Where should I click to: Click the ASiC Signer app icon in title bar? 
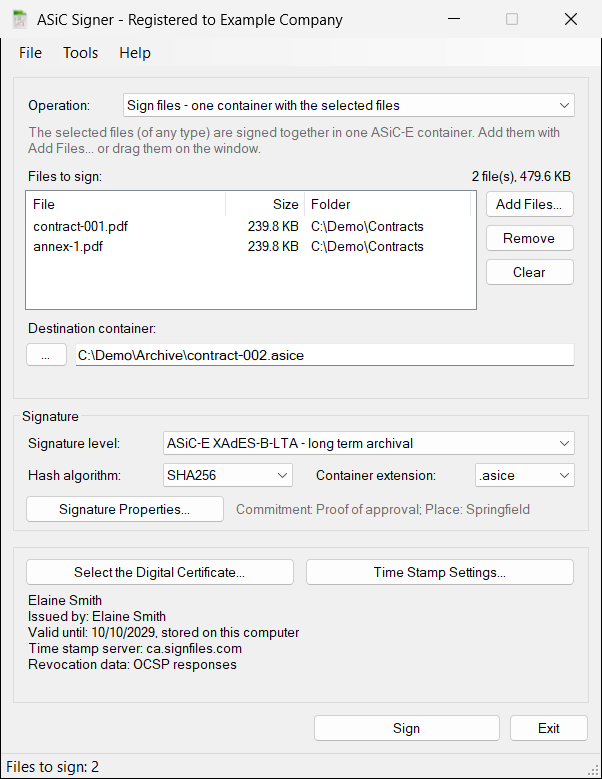click(19, 19)
